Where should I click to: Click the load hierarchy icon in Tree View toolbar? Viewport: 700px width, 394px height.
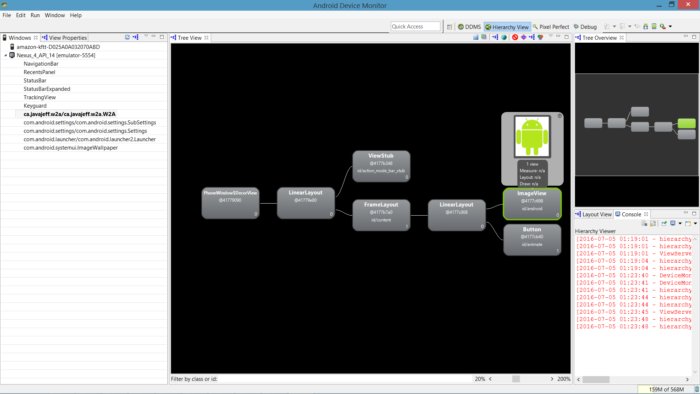[495, 37]
